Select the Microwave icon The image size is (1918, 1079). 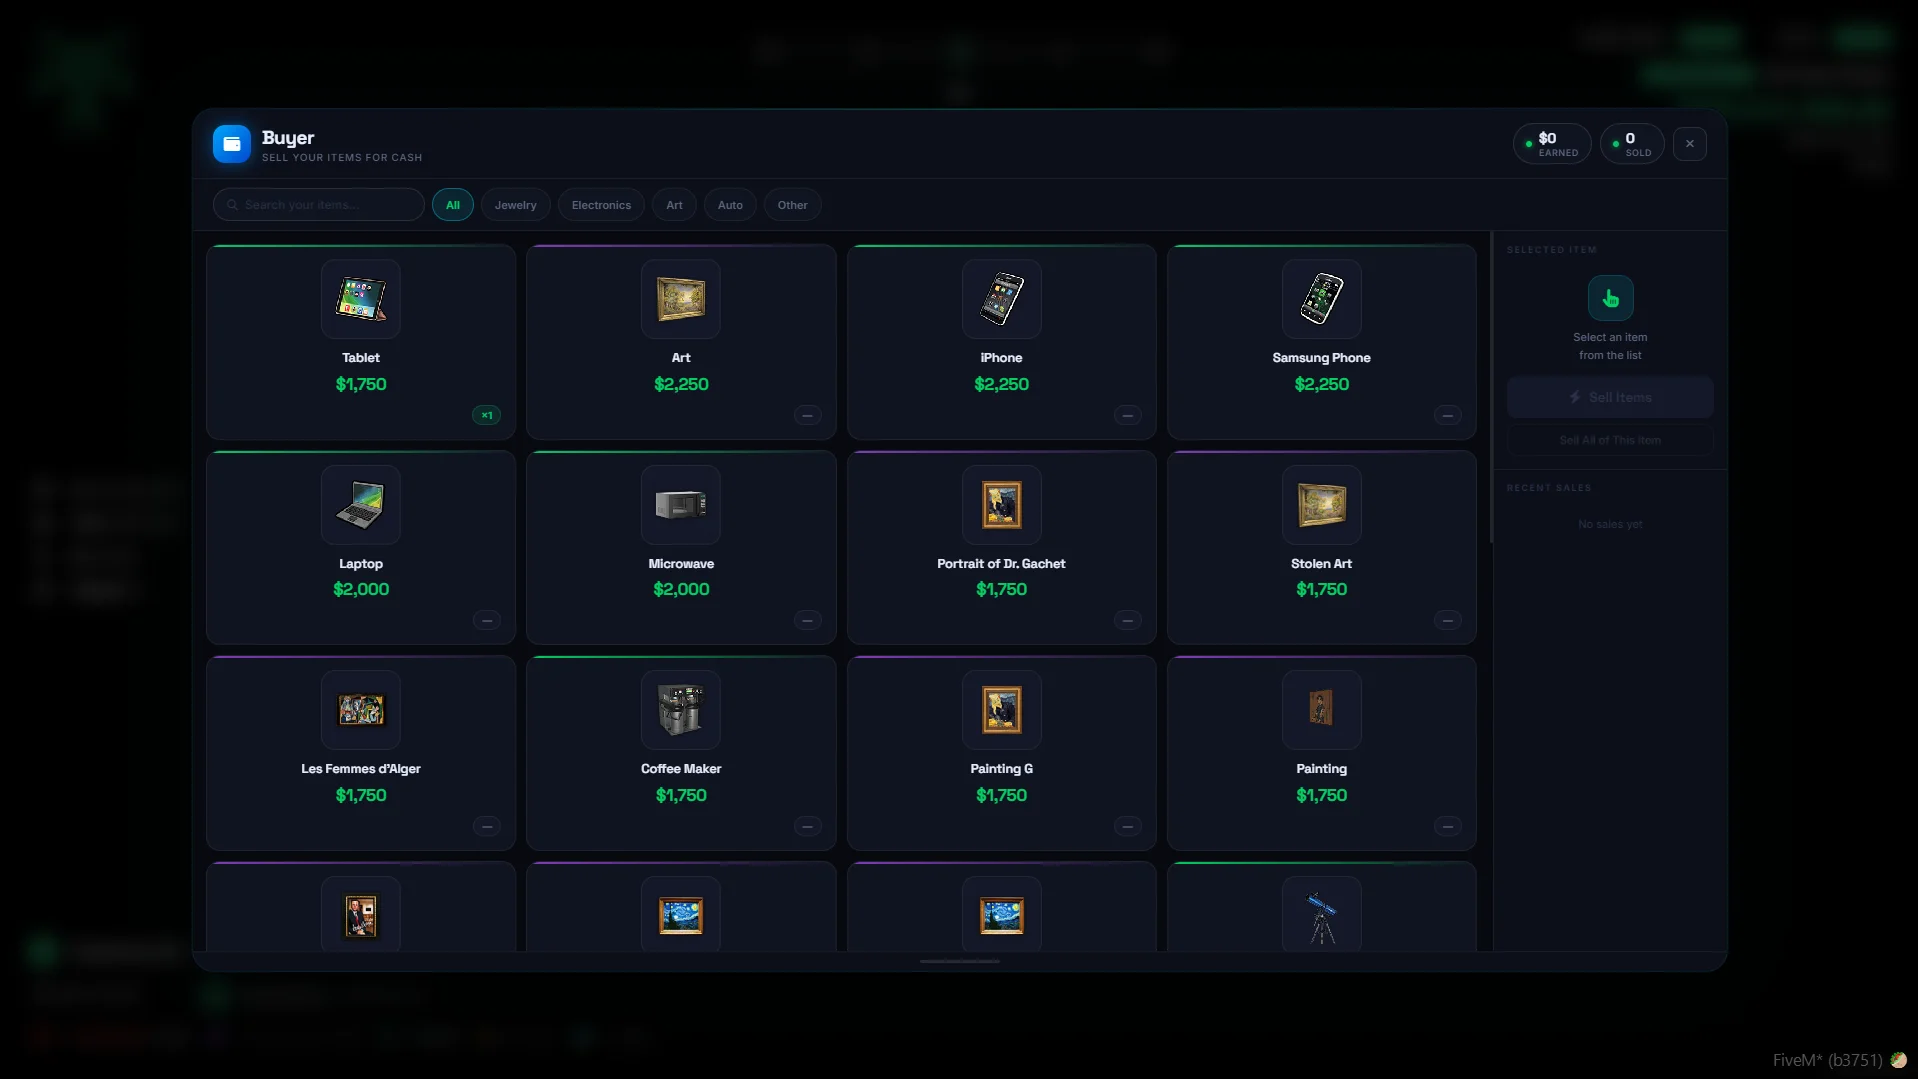680,505
